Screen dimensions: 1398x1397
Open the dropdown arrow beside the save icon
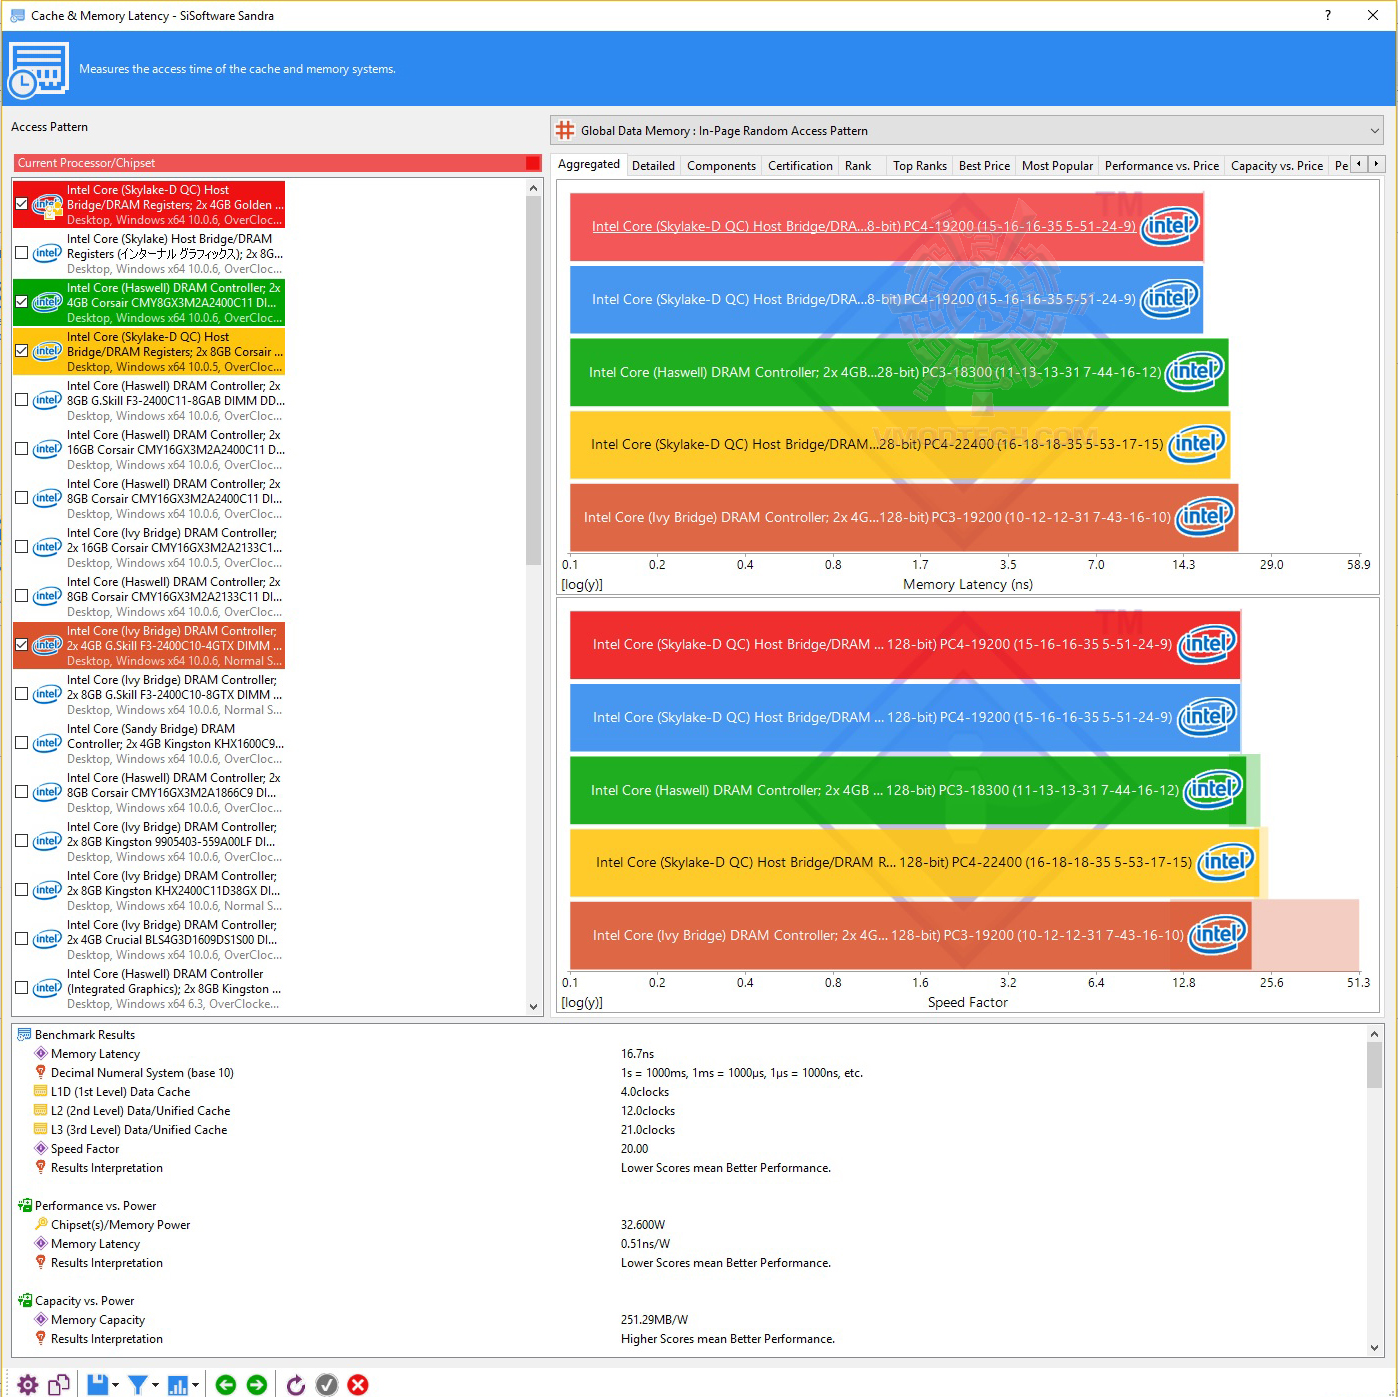pos(116,1385)
